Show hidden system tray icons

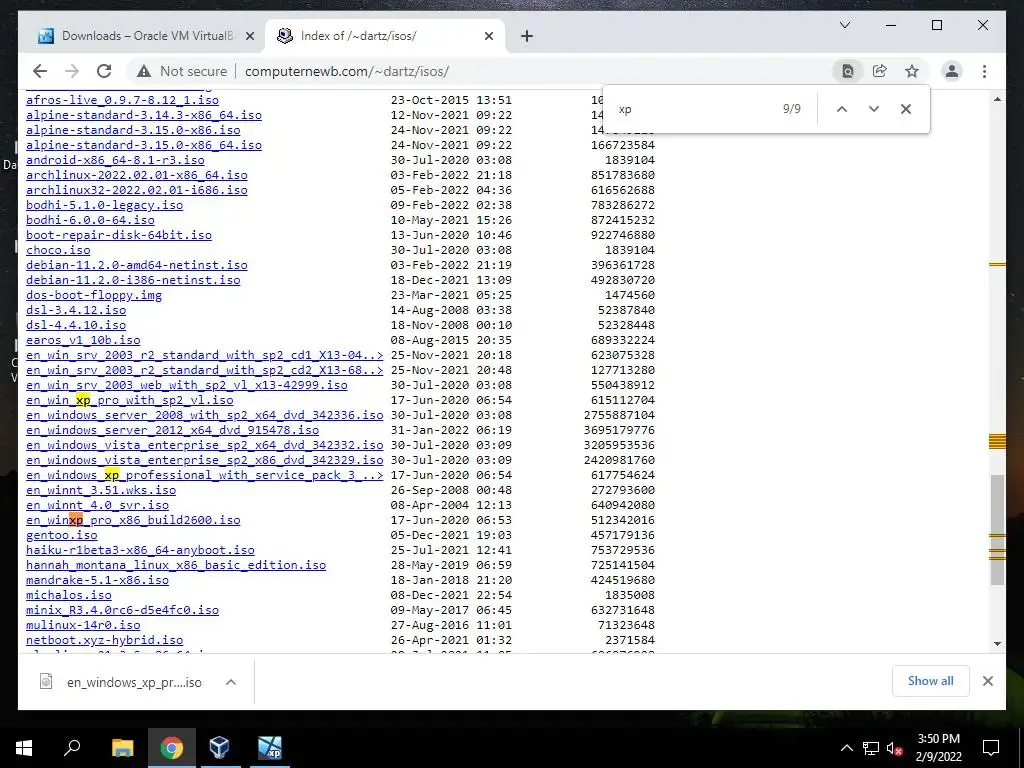(x=846, y=748)
